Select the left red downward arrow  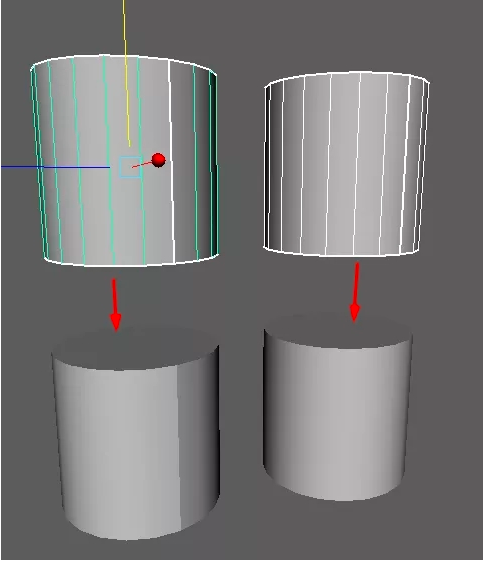(x=115, y=304)
